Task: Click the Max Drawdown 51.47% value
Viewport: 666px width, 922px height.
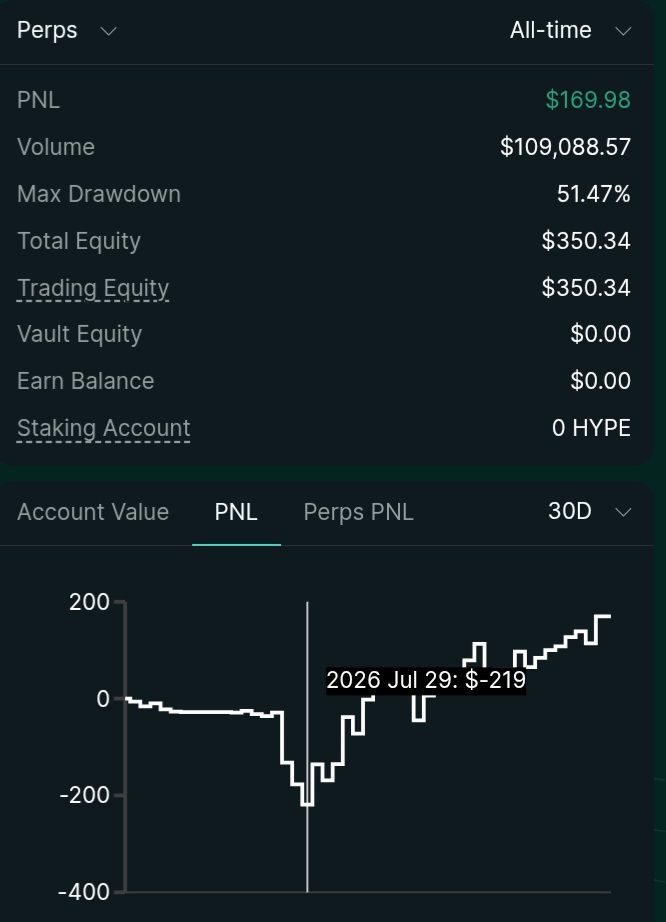Action: coord(594,194)
